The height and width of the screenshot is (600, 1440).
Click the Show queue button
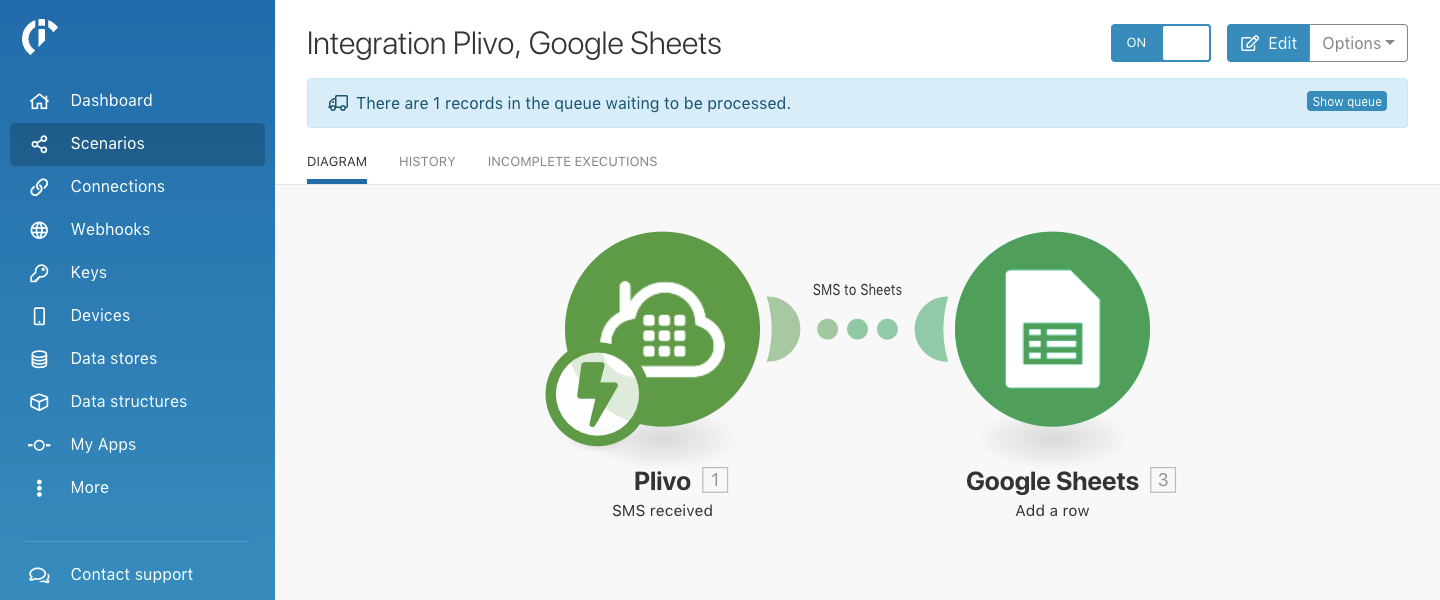click(x=1347, y=102)
